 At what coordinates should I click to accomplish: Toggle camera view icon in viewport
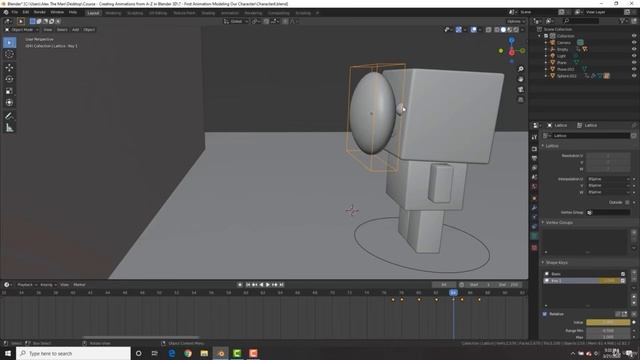click(520, 89)
